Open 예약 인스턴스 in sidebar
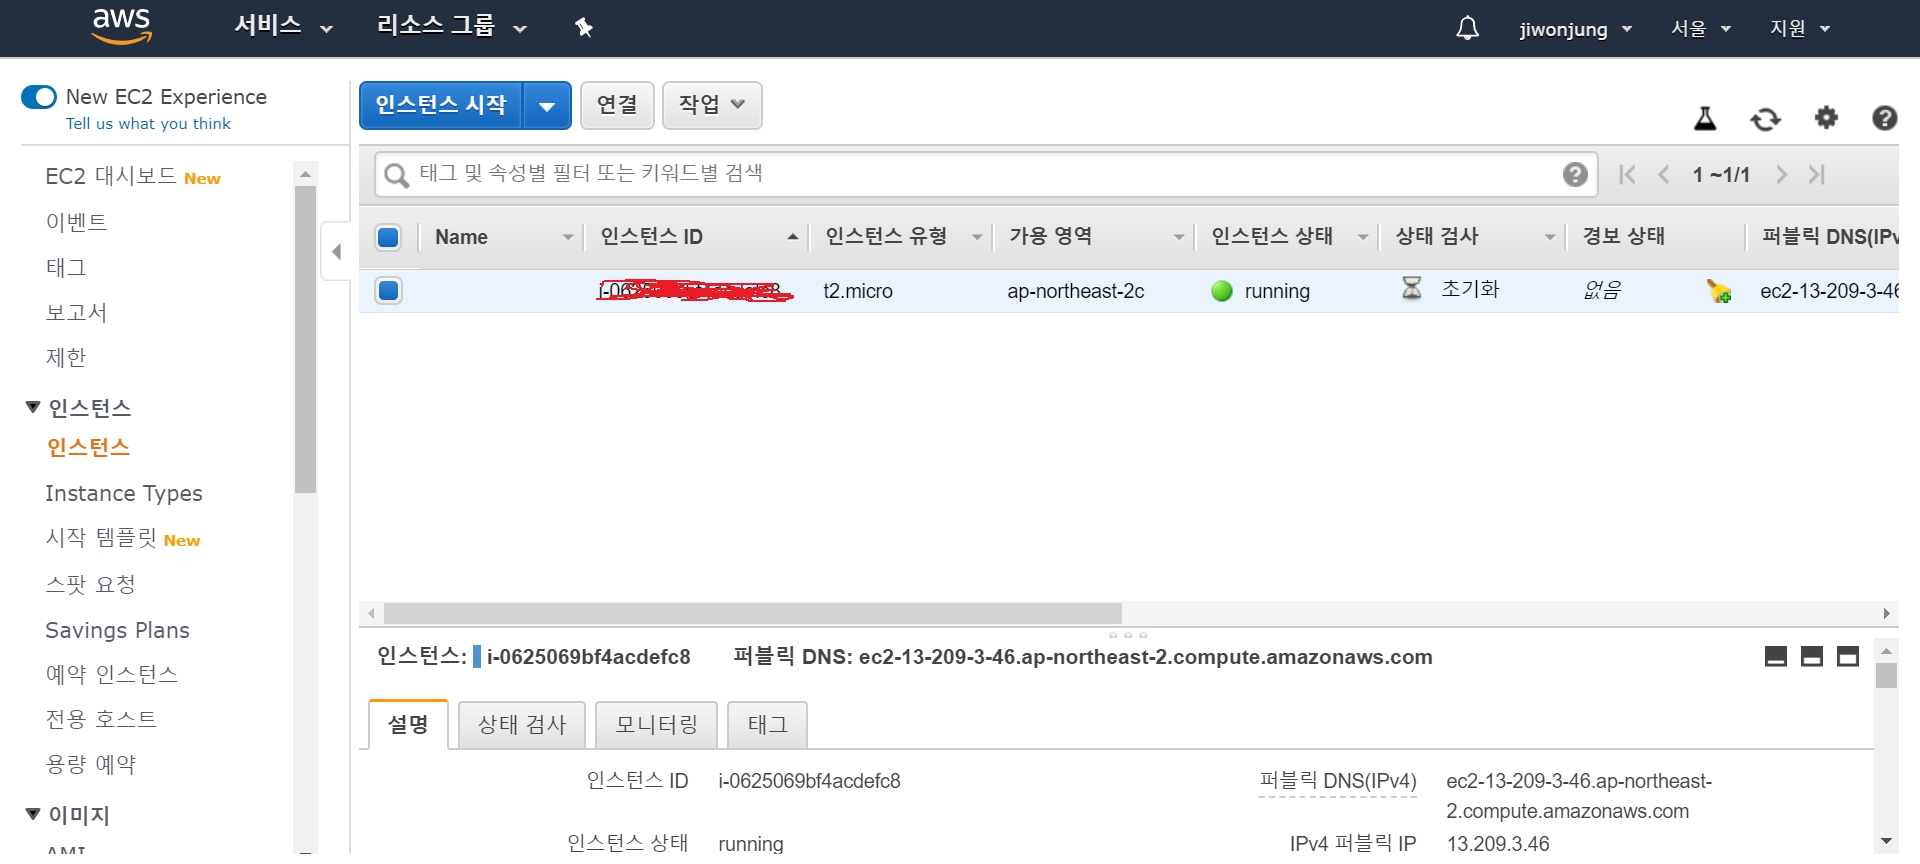This screenshot has height=864, width=1920. [x=111, y=675]
